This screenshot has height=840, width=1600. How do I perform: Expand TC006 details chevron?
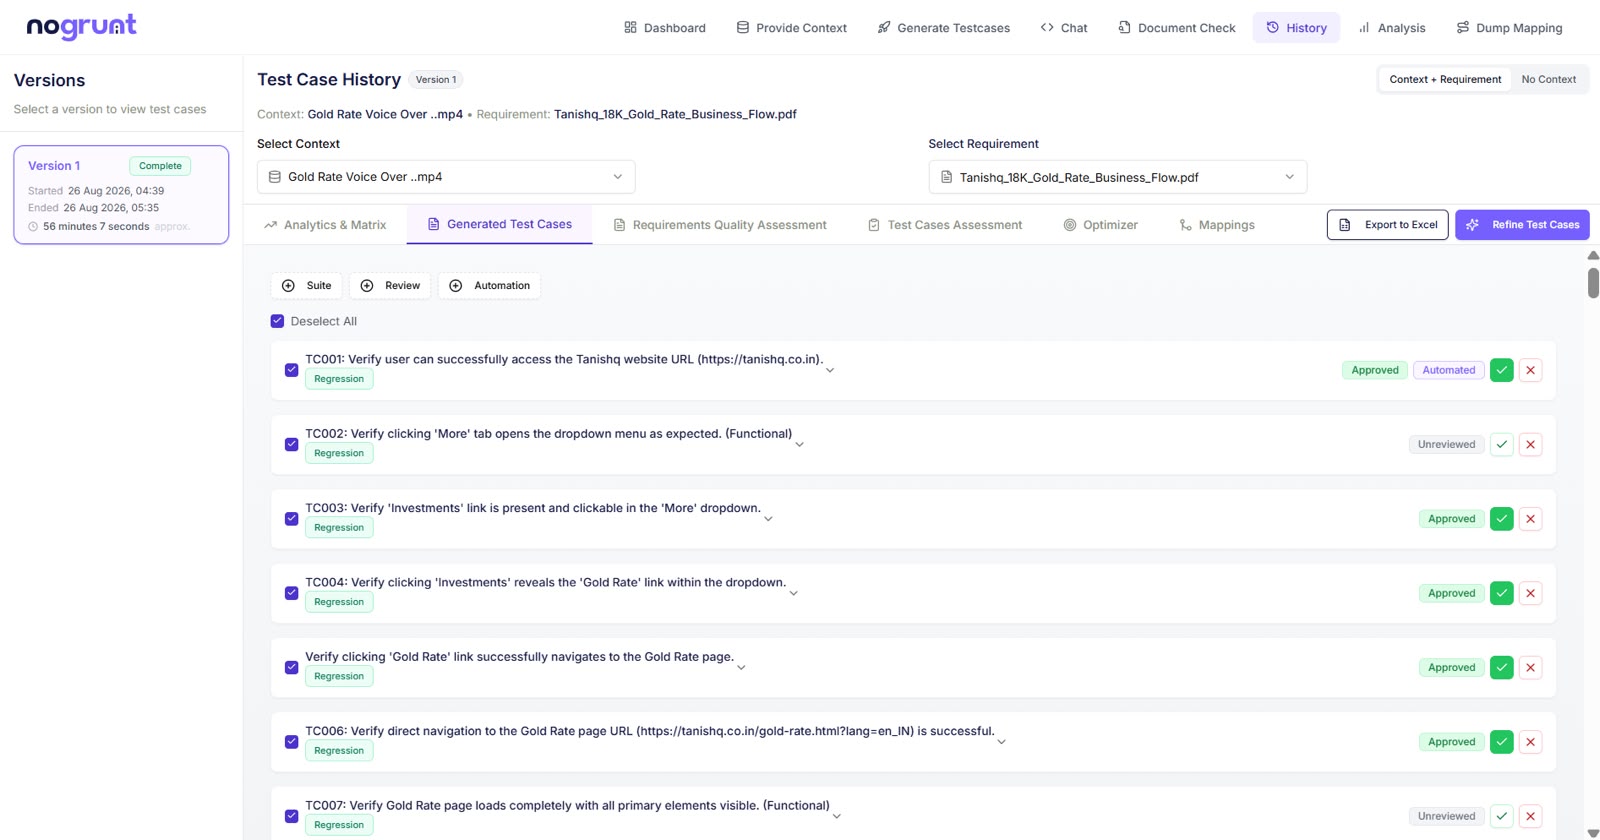coord(1001,742)
